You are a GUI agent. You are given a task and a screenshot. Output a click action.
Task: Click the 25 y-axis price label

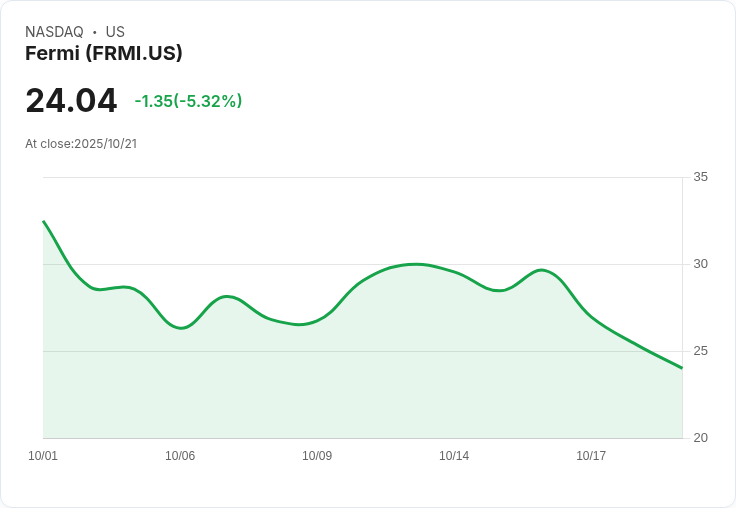[700, 351]
